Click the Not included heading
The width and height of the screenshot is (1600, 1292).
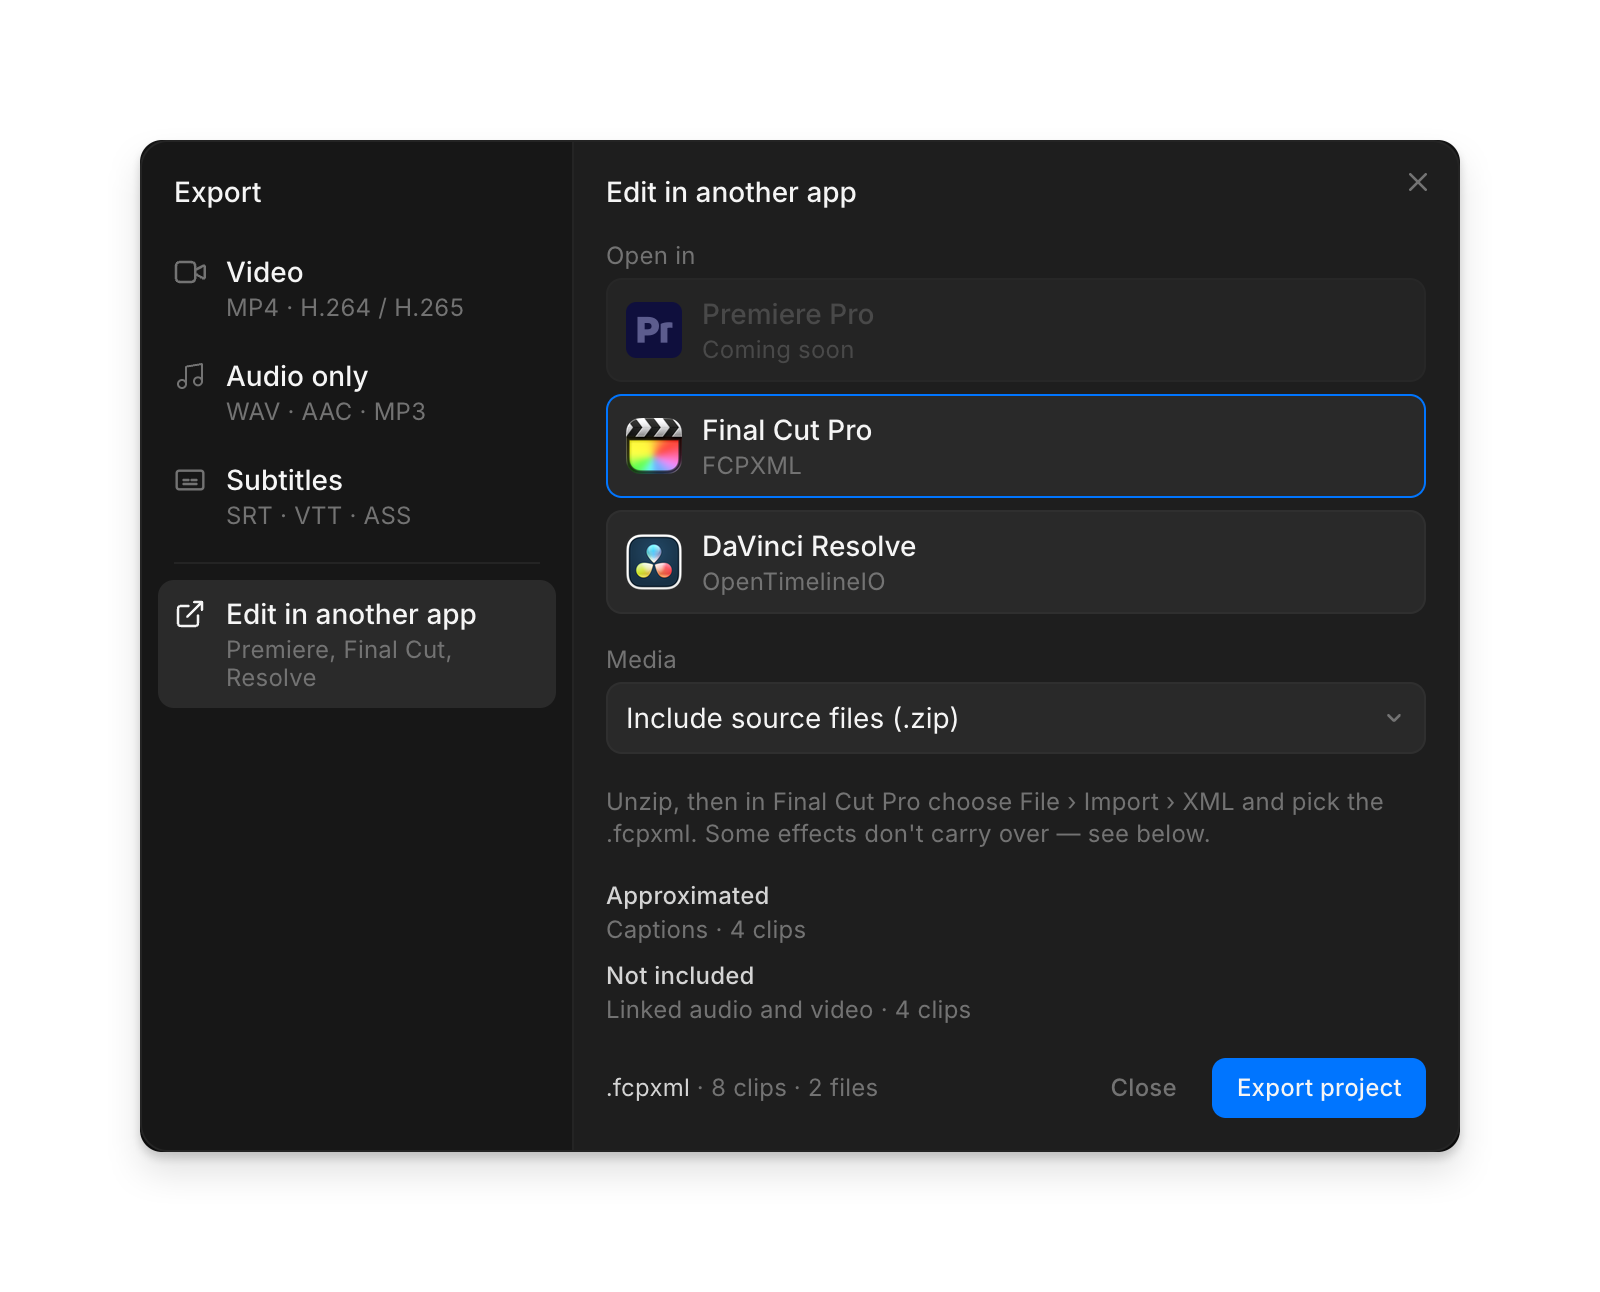(680, 975)
